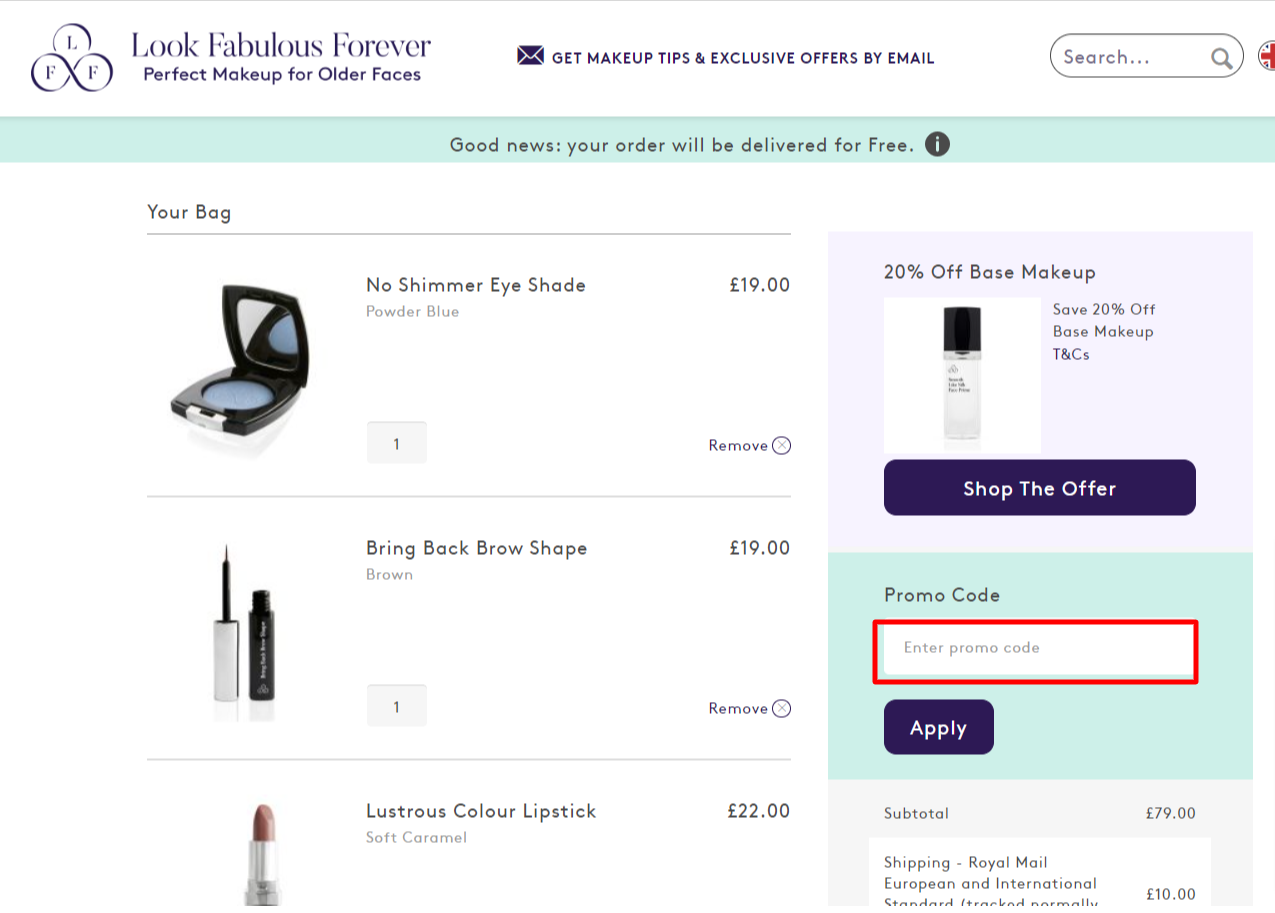Viewport: 1275px width, 913px height.
Task: Click the Look Fabulous Forever logo
Action: 230,57
